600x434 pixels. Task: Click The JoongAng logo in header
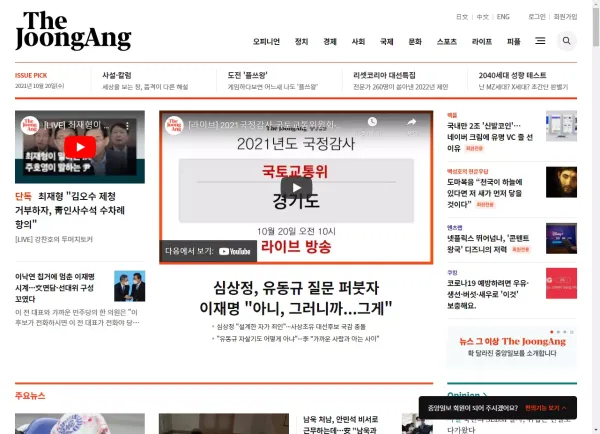(73, 31)
